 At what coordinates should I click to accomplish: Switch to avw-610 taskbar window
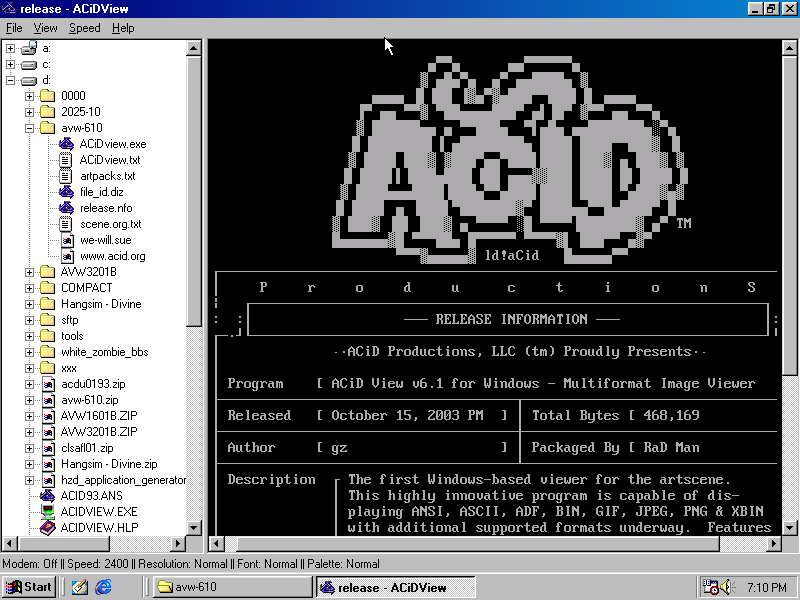(232, 587)
